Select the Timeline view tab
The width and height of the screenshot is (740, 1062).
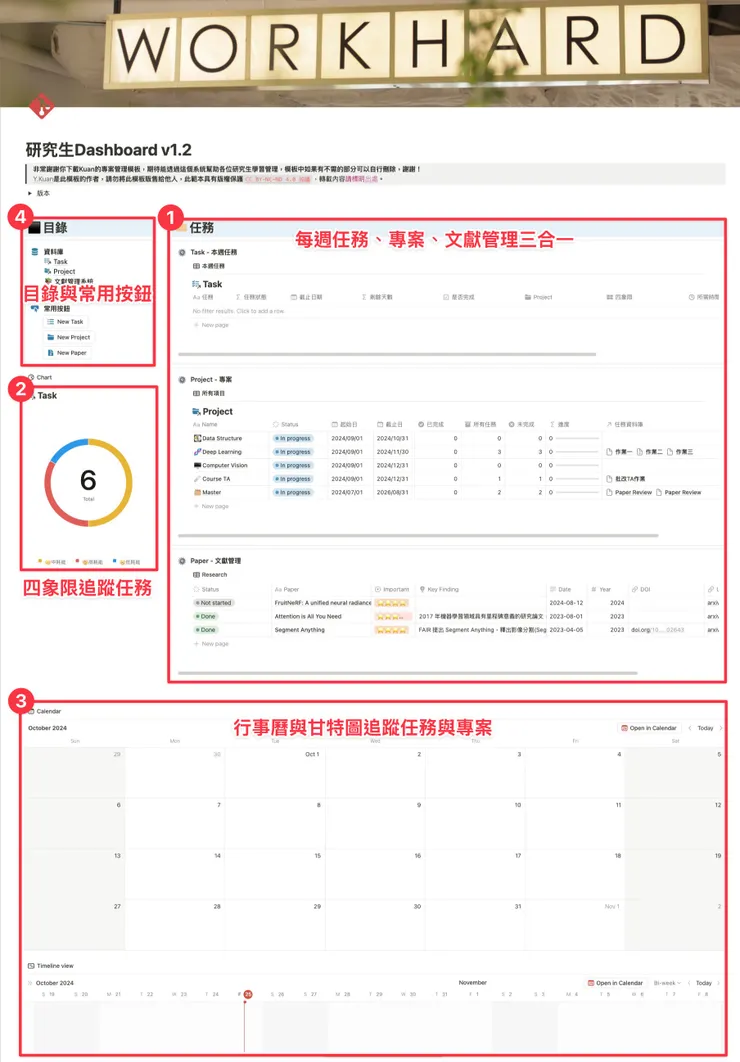51,967
